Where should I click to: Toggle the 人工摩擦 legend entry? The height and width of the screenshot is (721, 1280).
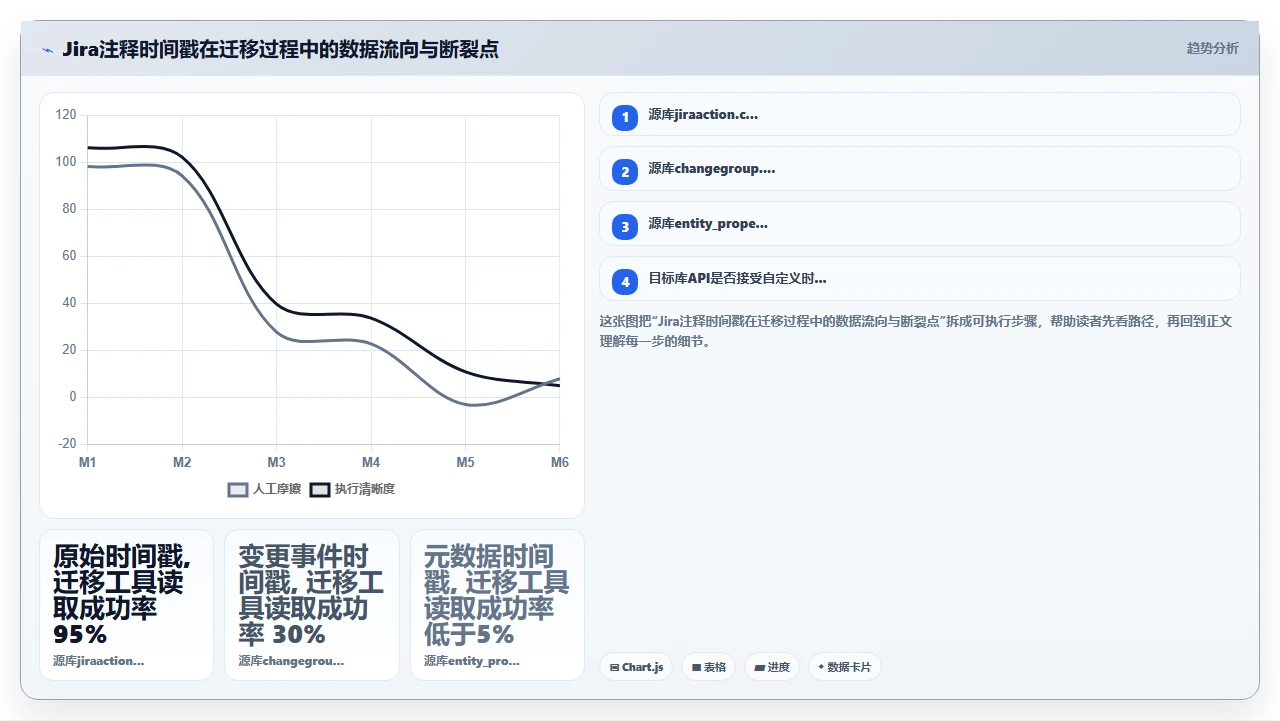(x=264, y=489)
